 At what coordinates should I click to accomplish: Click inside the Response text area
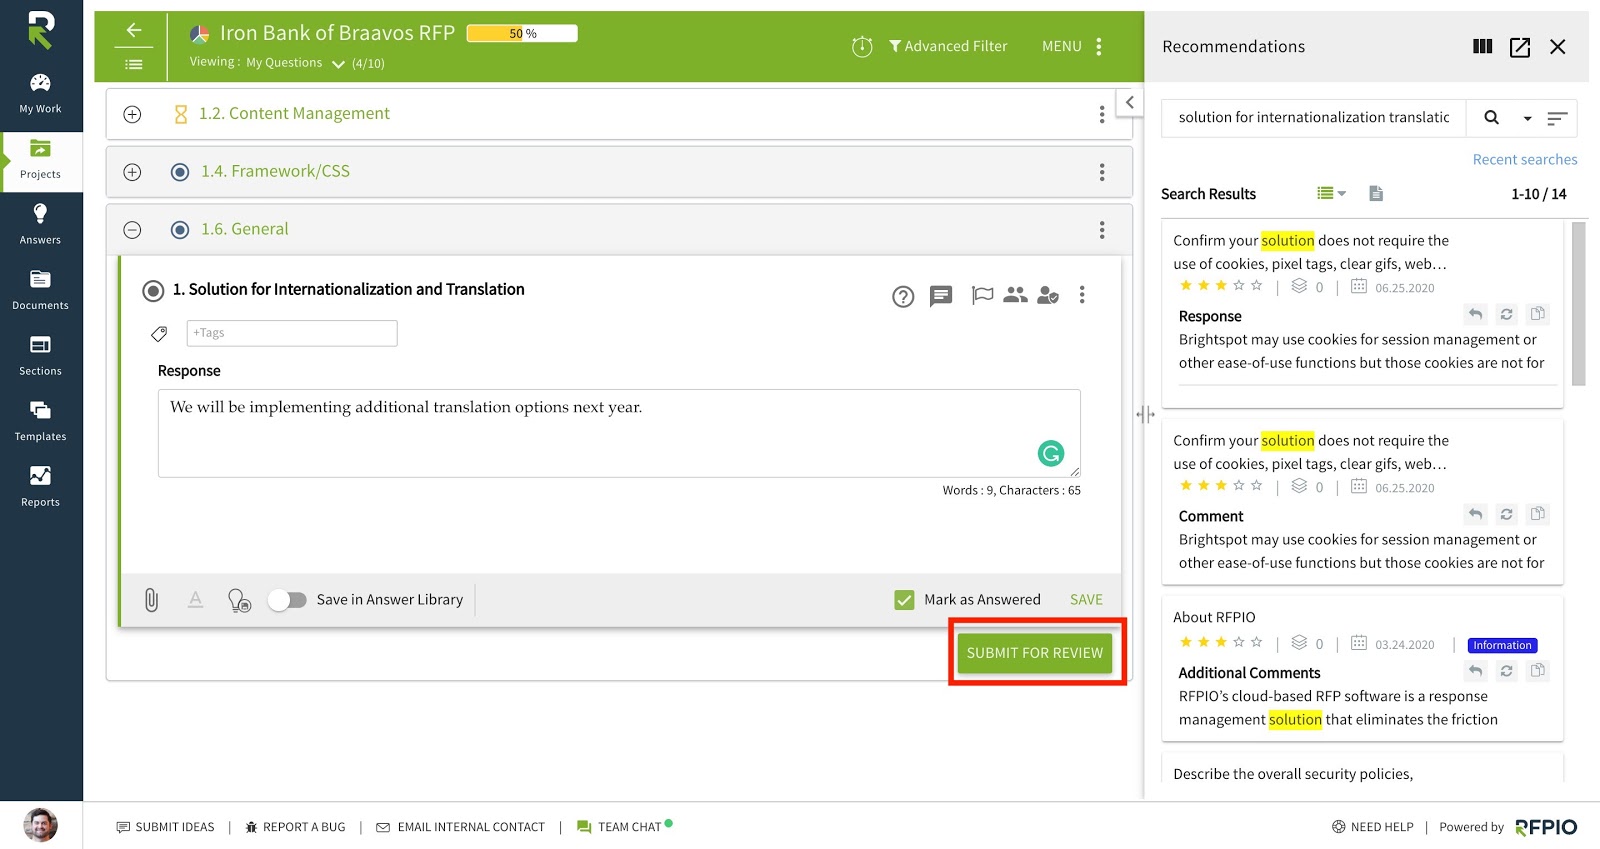point(619,433)
